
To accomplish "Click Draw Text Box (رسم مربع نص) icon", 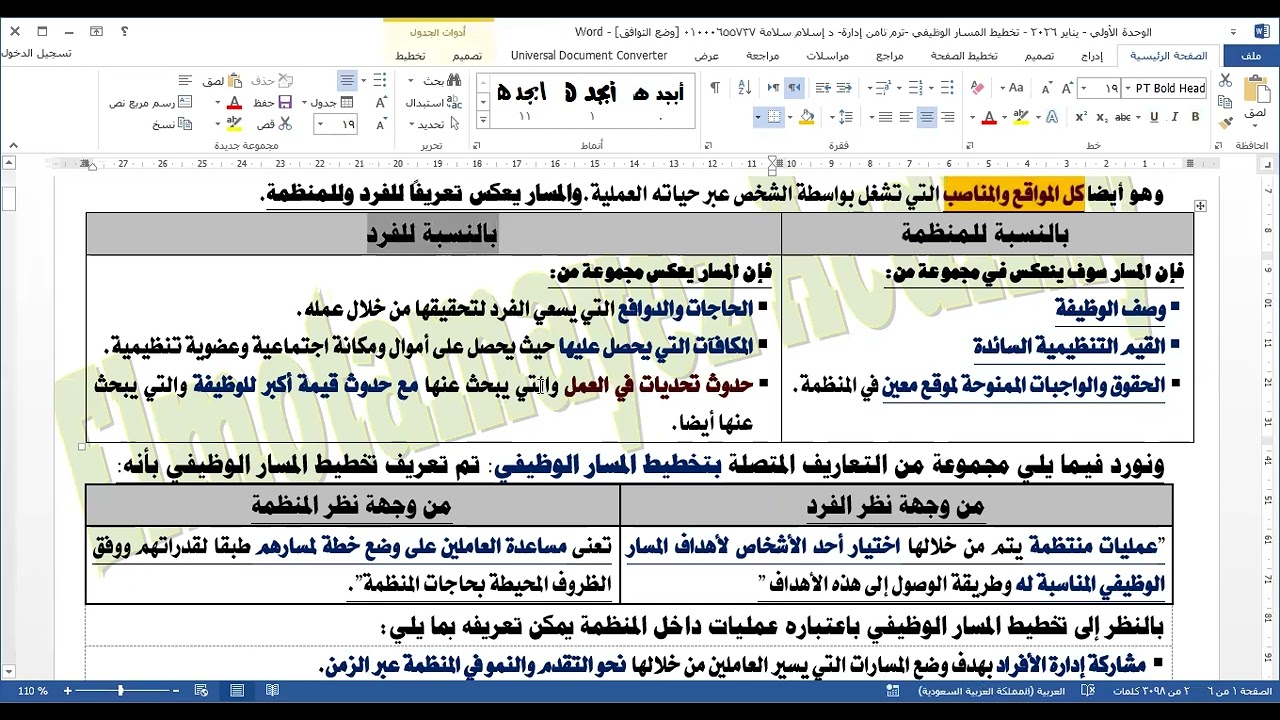I will 184,103.
